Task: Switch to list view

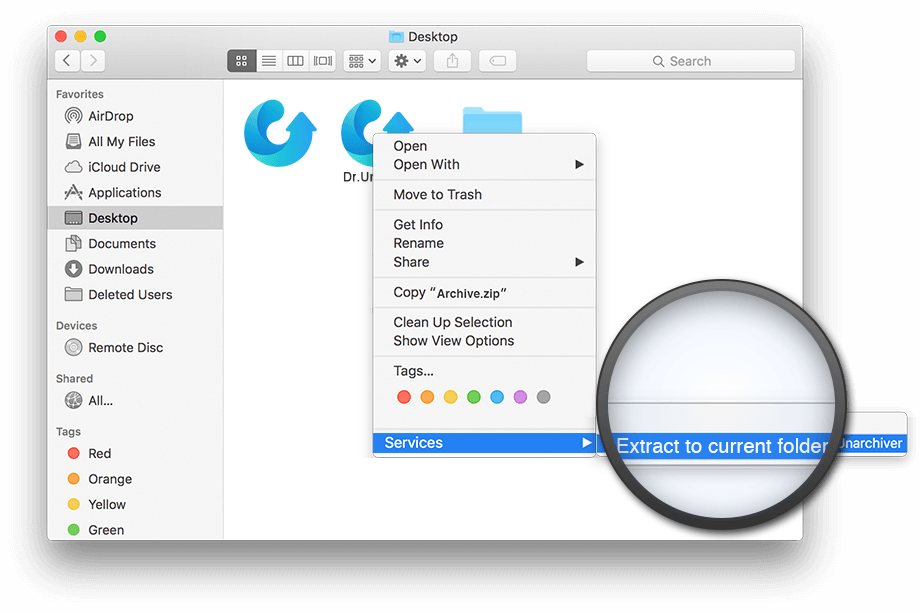Action: tap(268, 61)
